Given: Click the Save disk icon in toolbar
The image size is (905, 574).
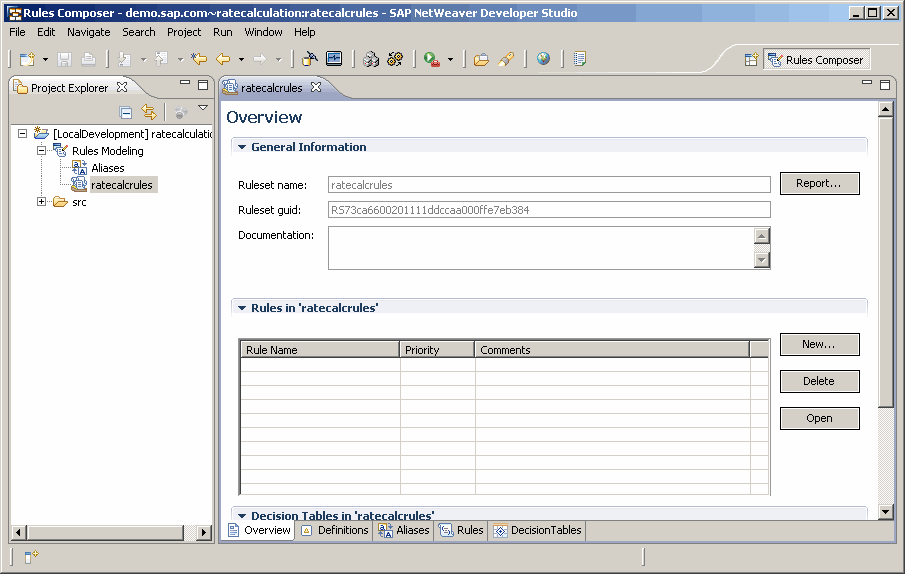Looking at the screenshot, I should 64,59.
